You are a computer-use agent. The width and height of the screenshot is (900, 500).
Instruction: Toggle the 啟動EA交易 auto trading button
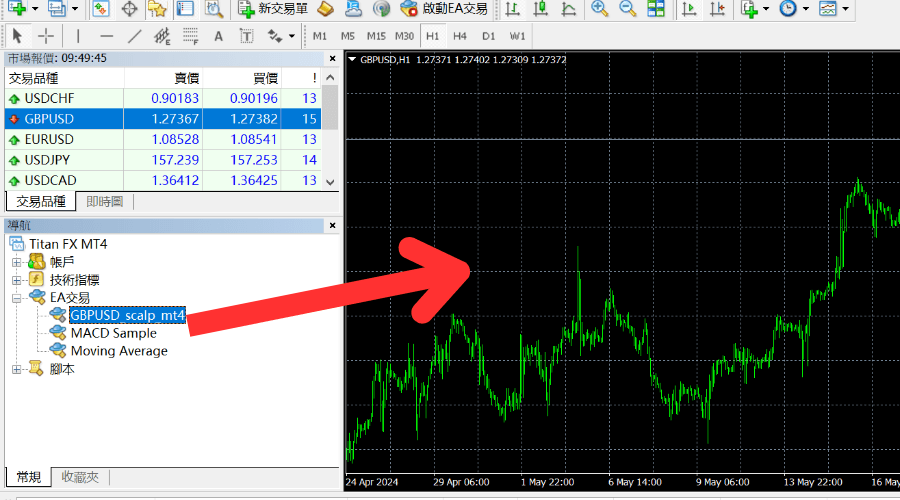click(x=444, y=9)
